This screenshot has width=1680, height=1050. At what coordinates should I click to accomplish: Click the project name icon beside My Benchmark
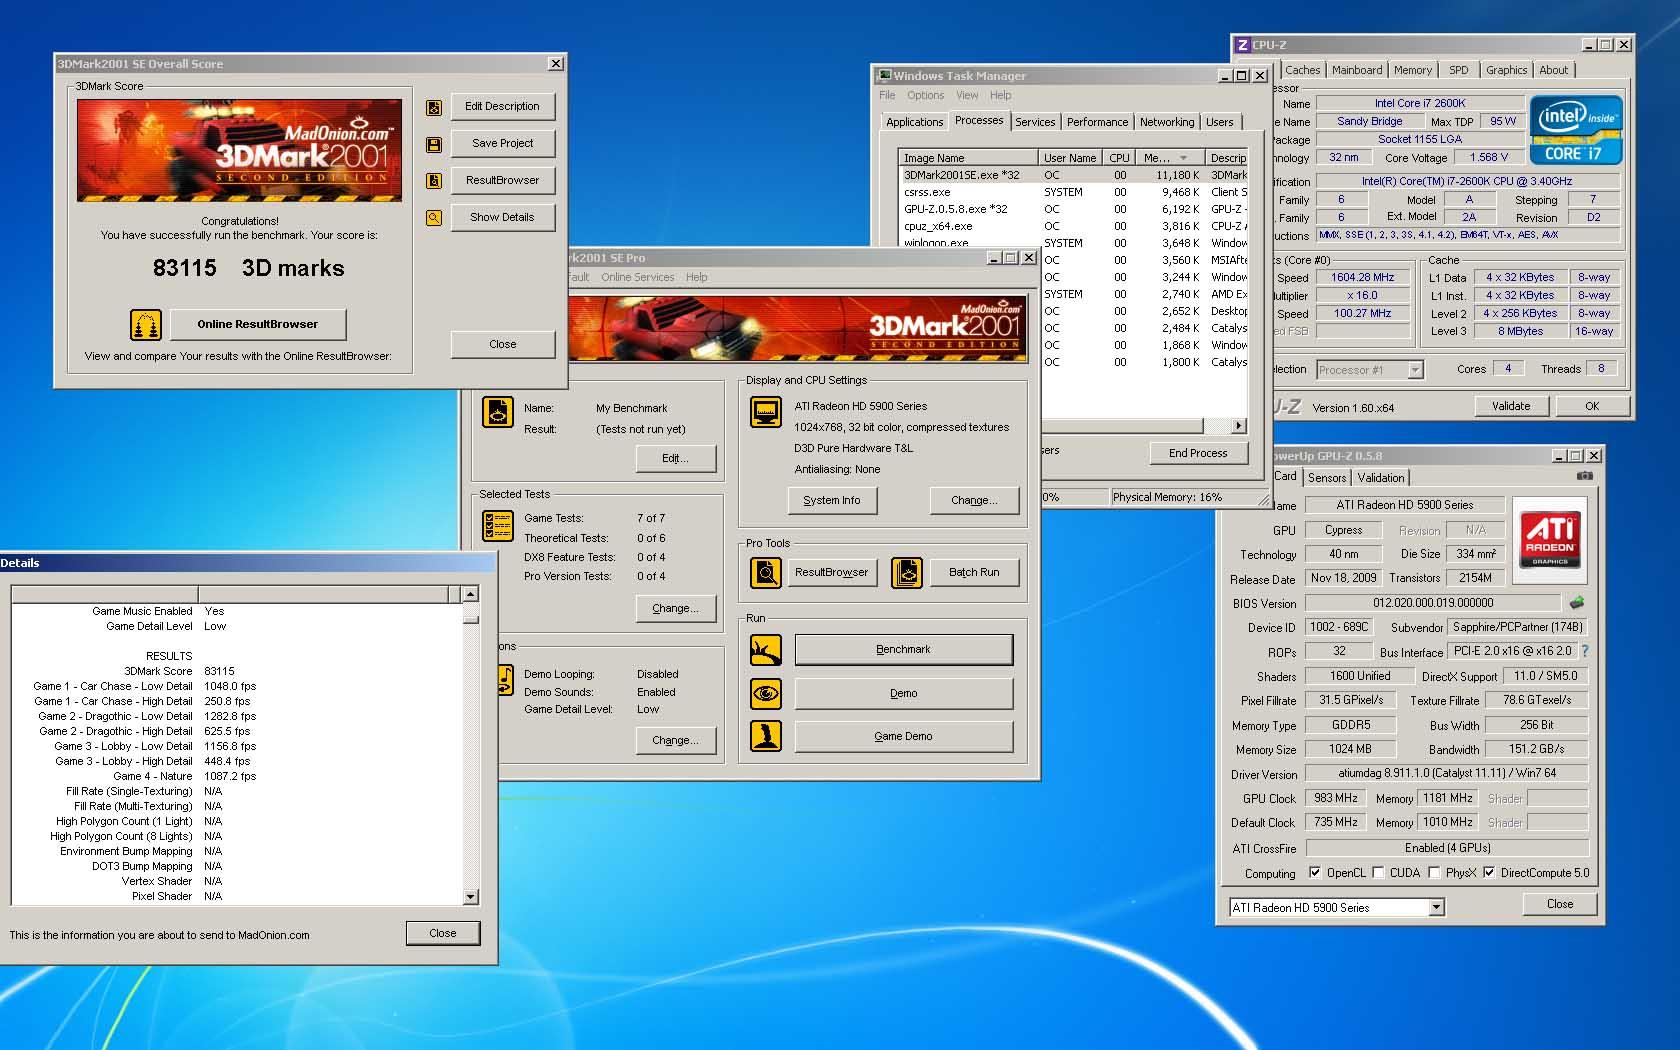pyautogui.click(x=498, y=412)
